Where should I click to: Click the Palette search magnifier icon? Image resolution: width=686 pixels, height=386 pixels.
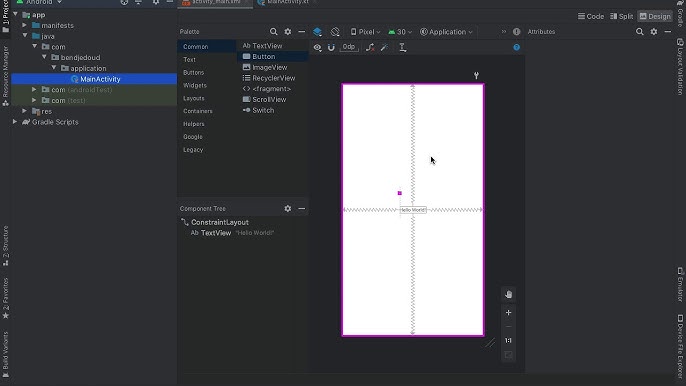[273, 32]
